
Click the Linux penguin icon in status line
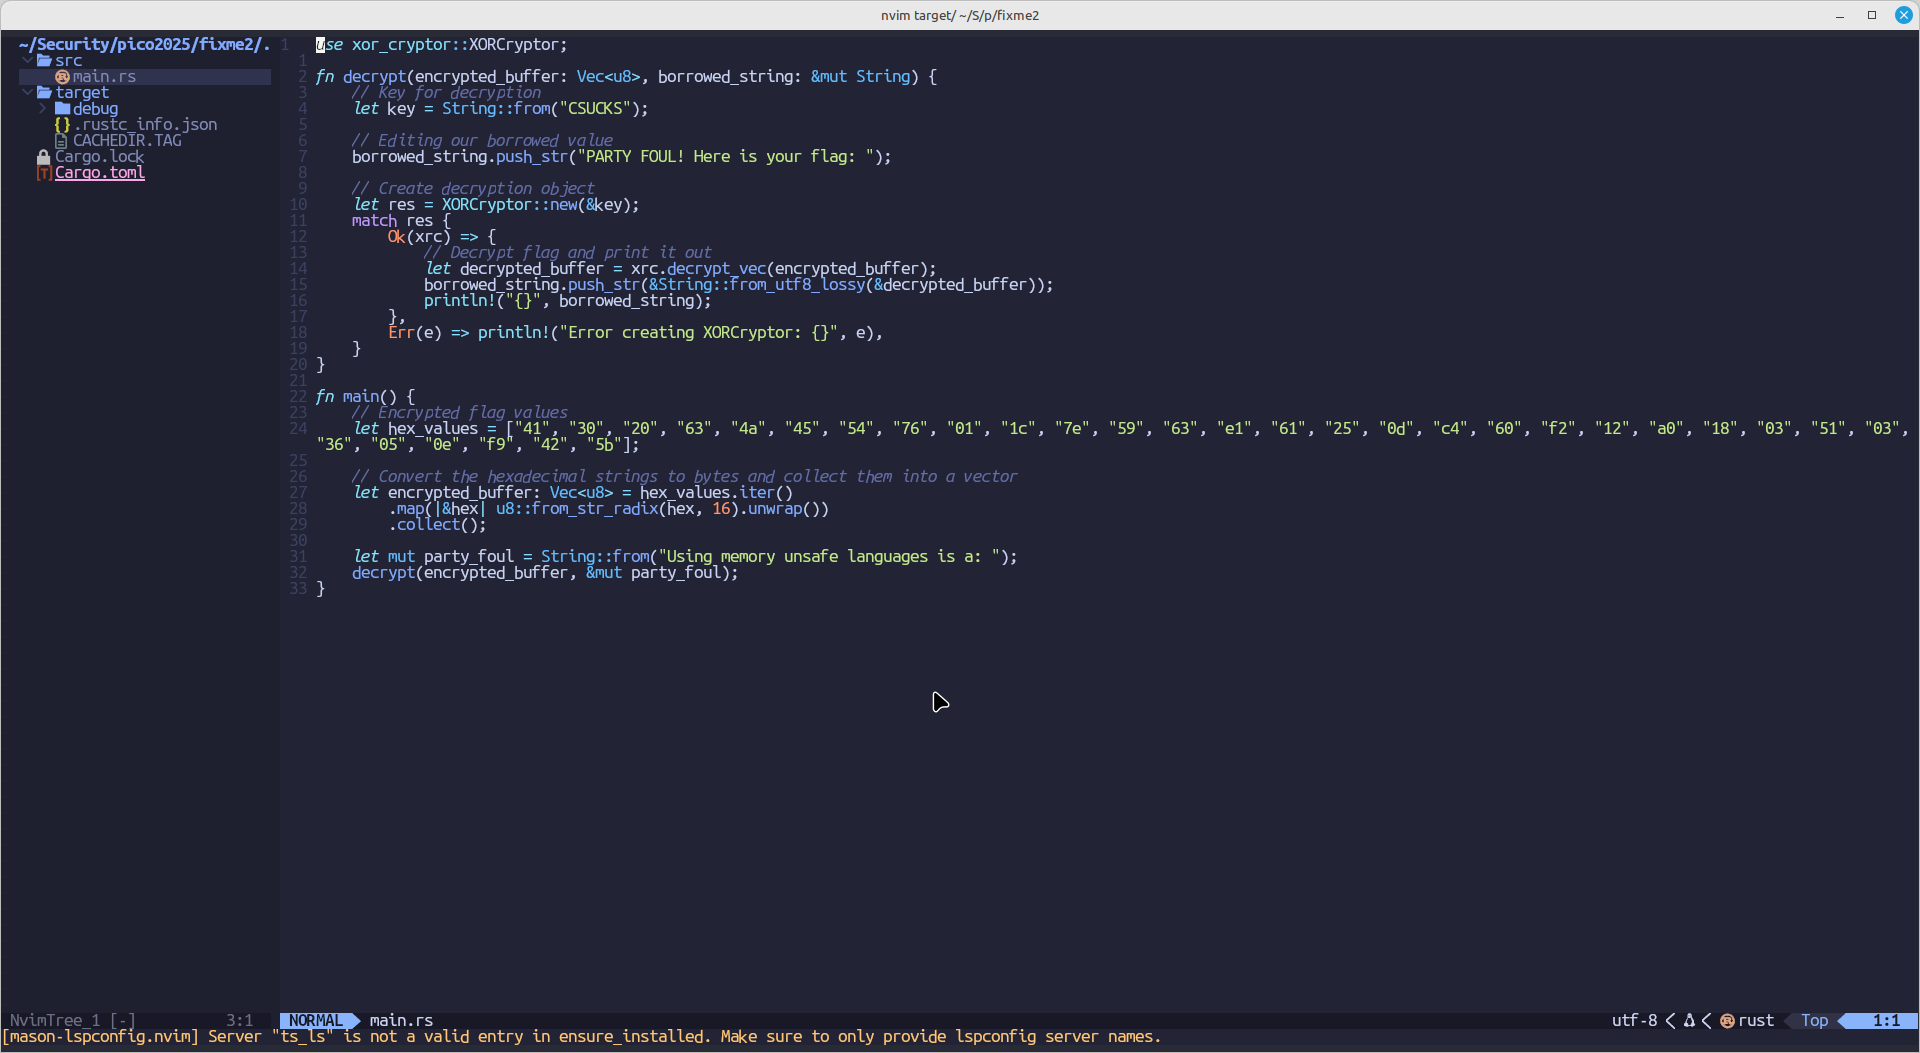tap(1689, 1021)
